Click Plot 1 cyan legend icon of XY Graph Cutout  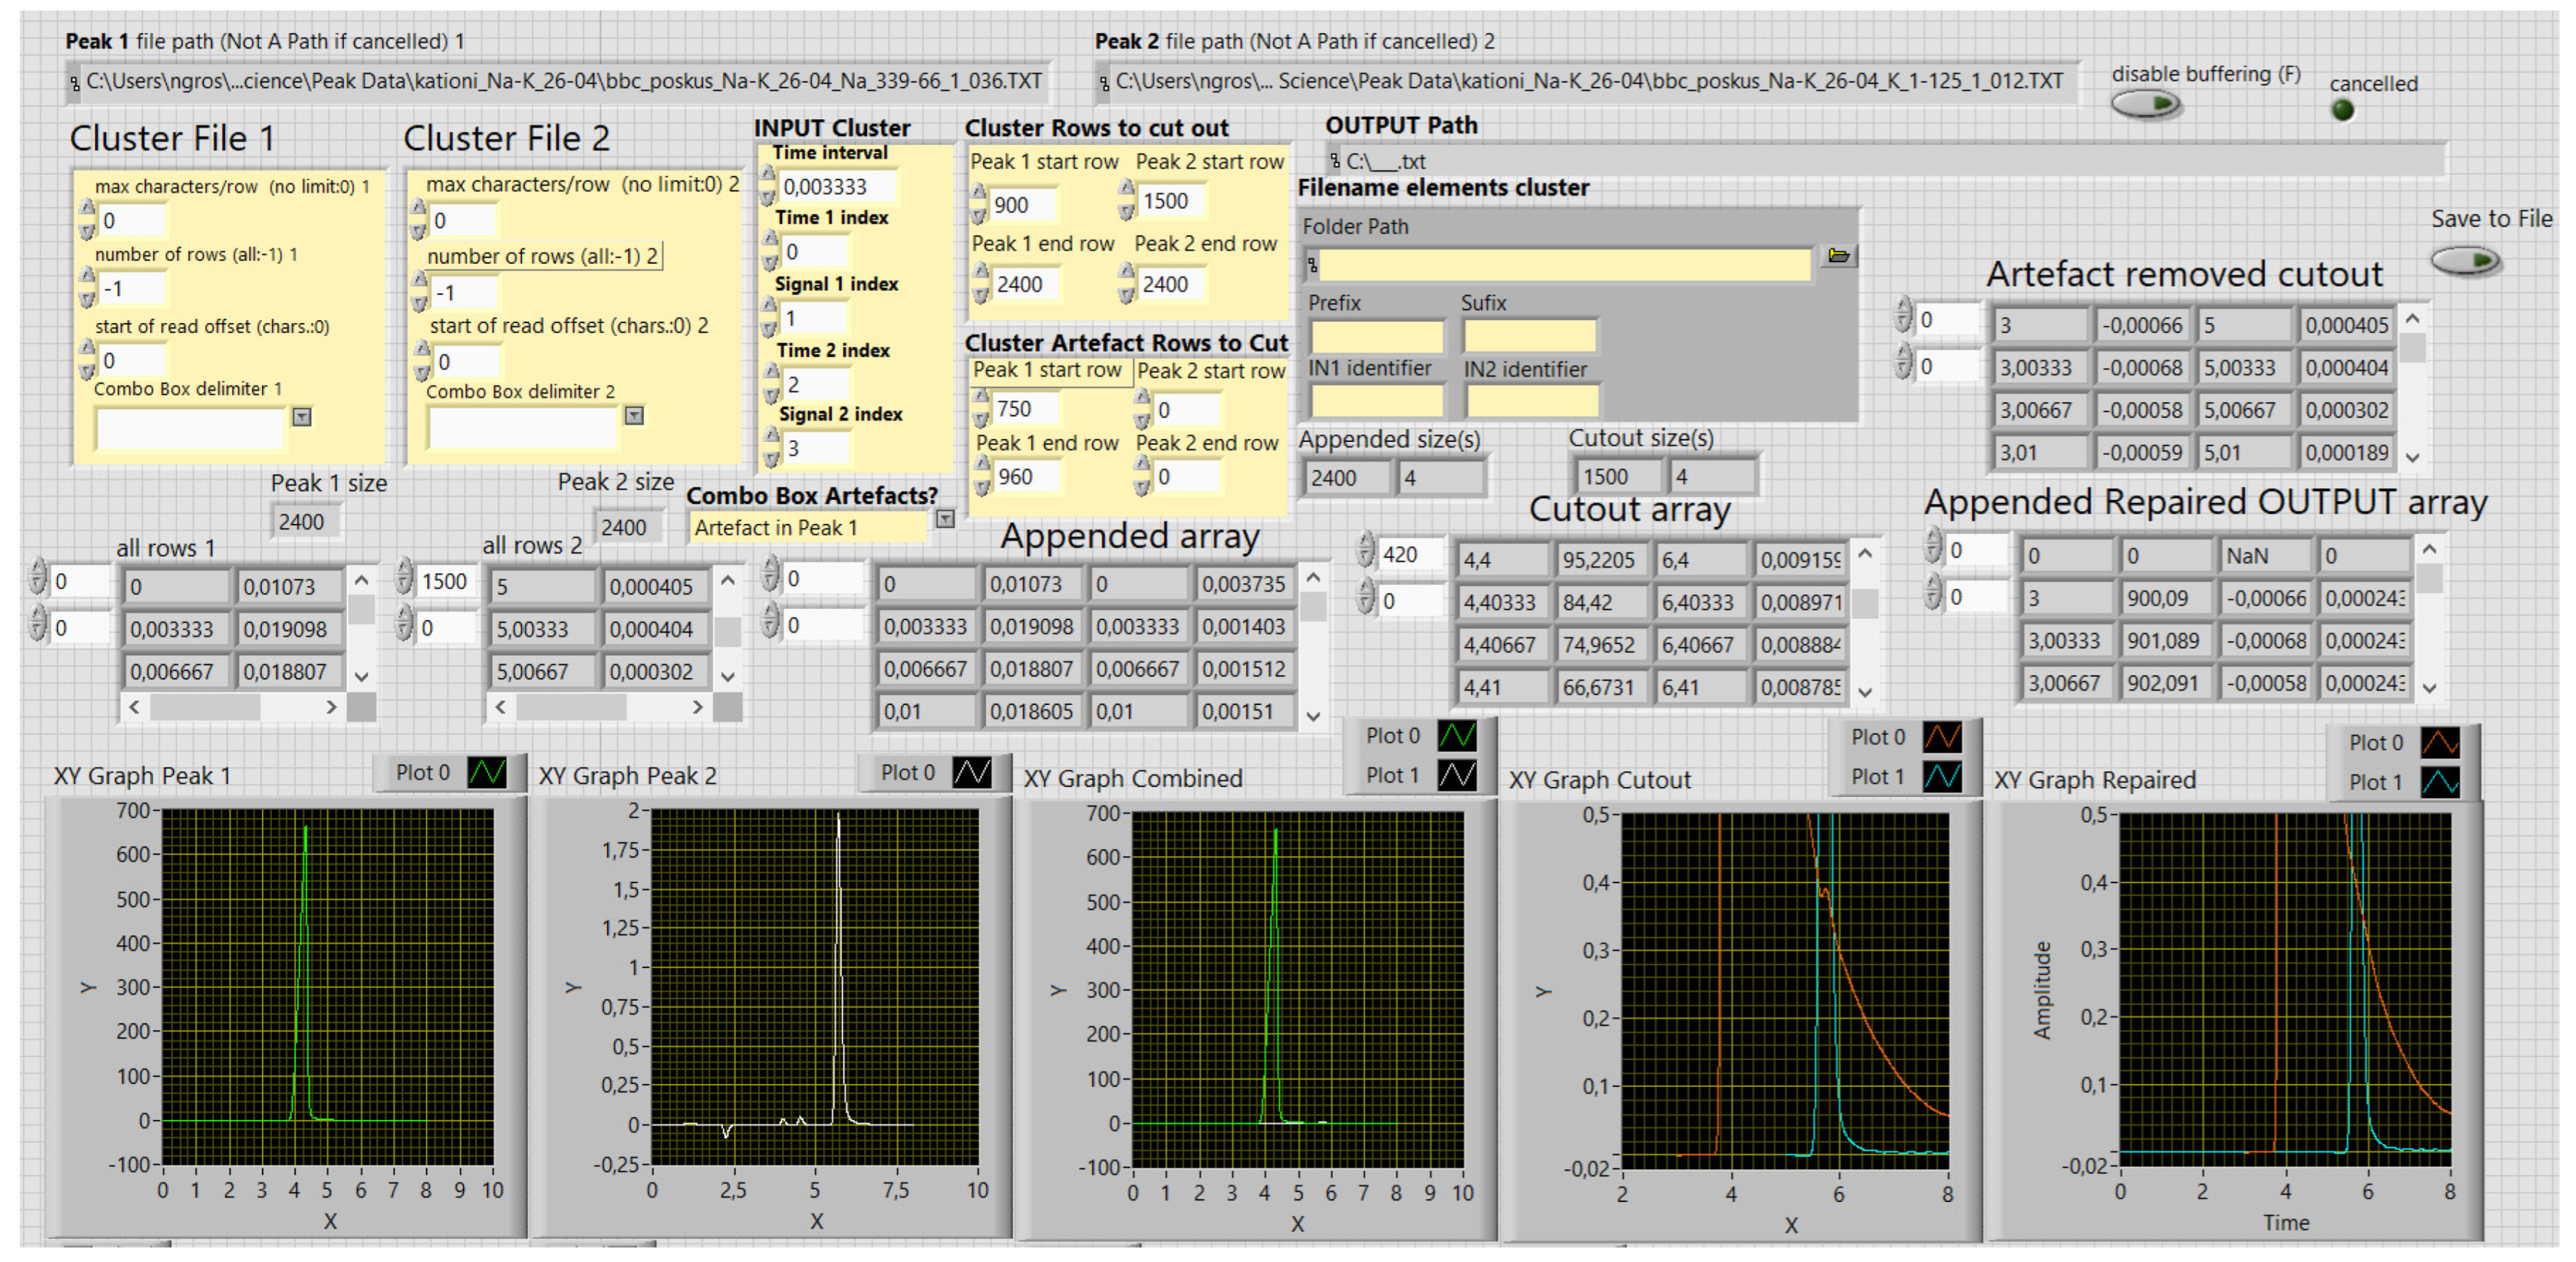[x=1942, y=776]
